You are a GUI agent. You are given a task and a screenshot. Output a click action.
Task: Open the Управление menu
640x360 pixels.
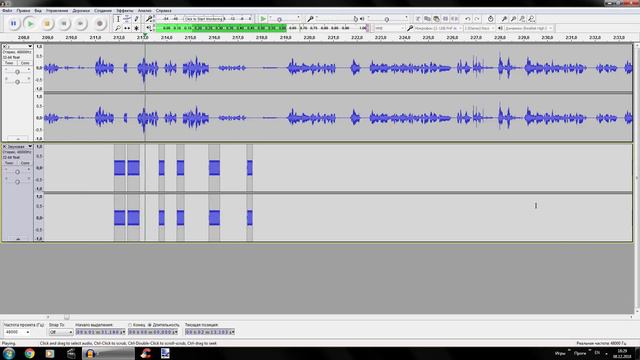(57, 11)
